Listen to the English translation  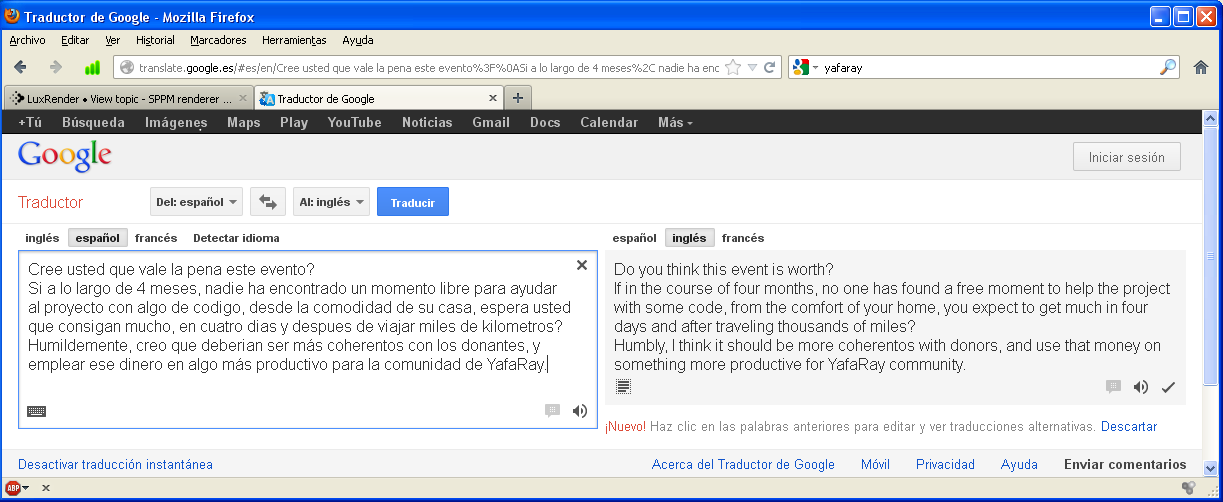[x=1141, y=387]
